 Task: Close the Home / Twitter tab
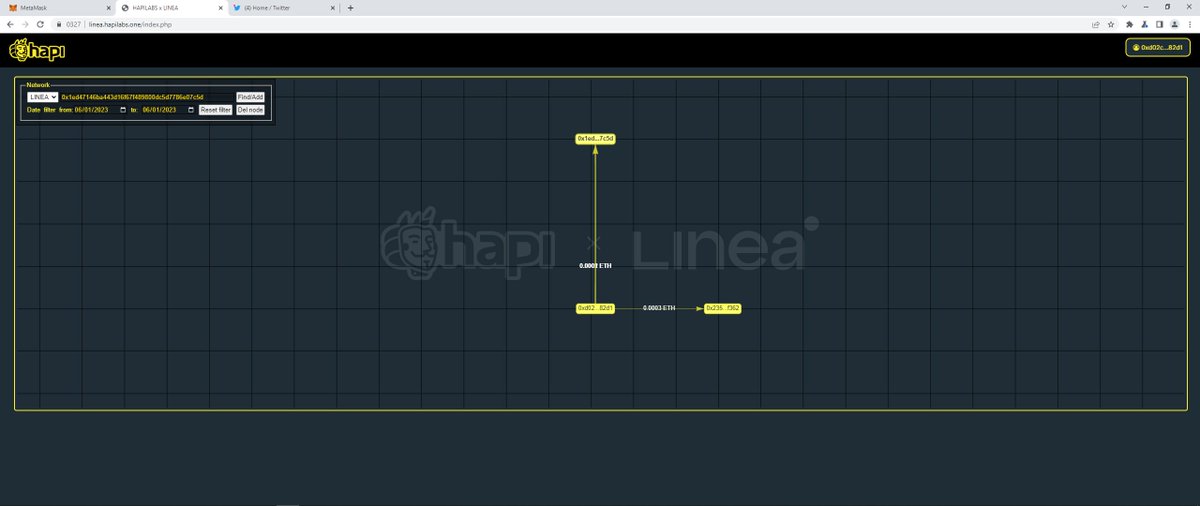tap(333, 7)
